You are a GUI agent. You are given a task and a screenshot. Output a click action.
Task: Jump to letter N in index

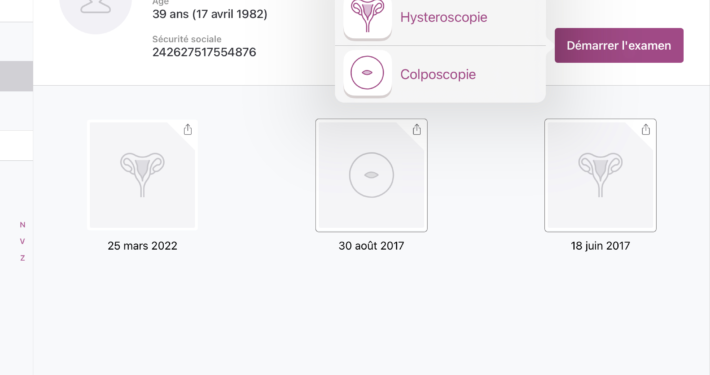pyautogui.click(x=23, y=225)
